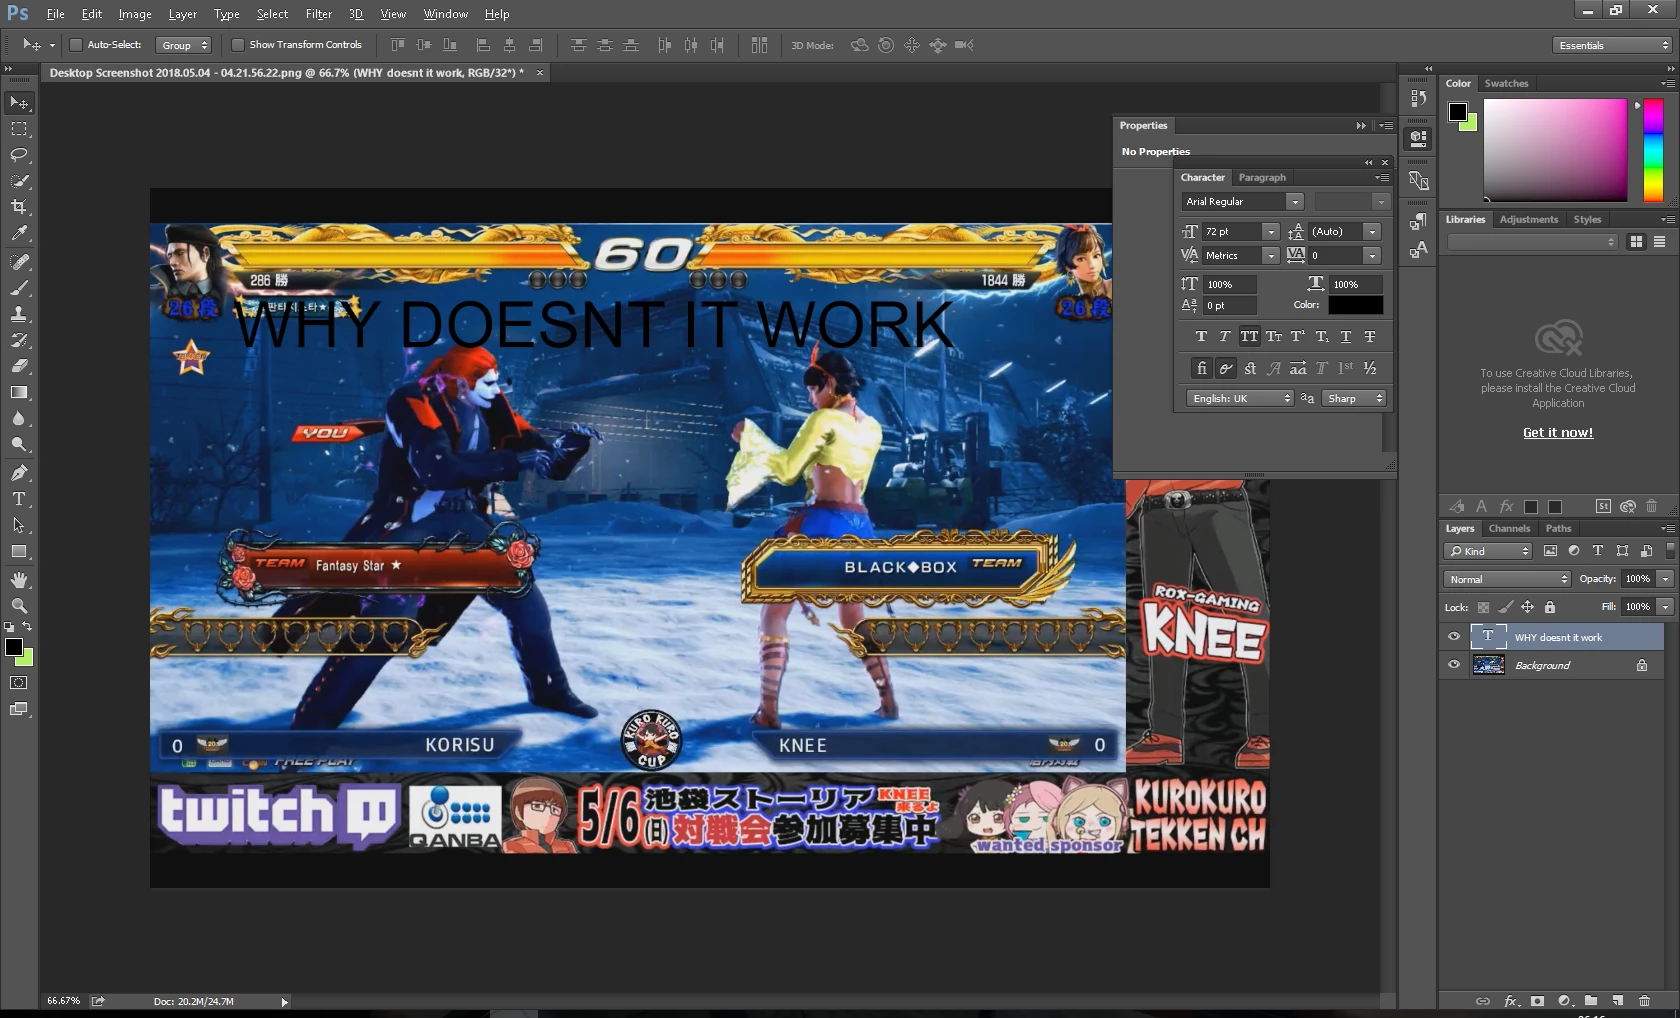
Task: Switch to the Paragraph tab
Action: click(1262, 178)
